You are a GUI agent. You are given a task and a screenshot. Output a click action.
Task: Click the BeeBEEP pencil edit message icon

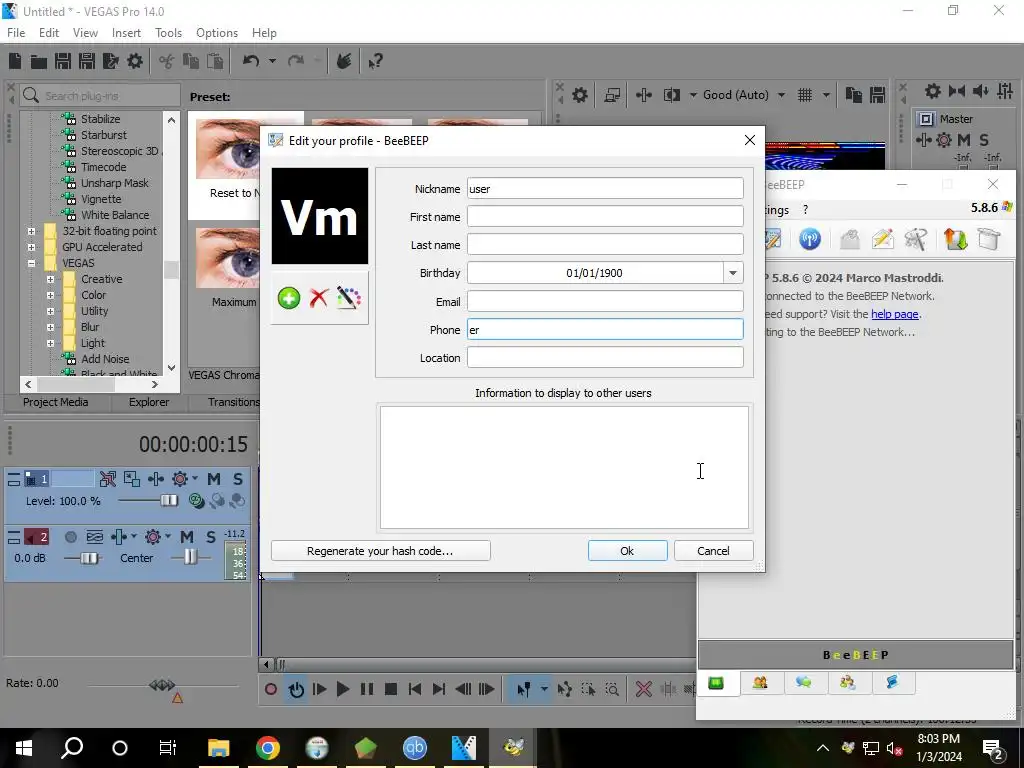[882, 239]
